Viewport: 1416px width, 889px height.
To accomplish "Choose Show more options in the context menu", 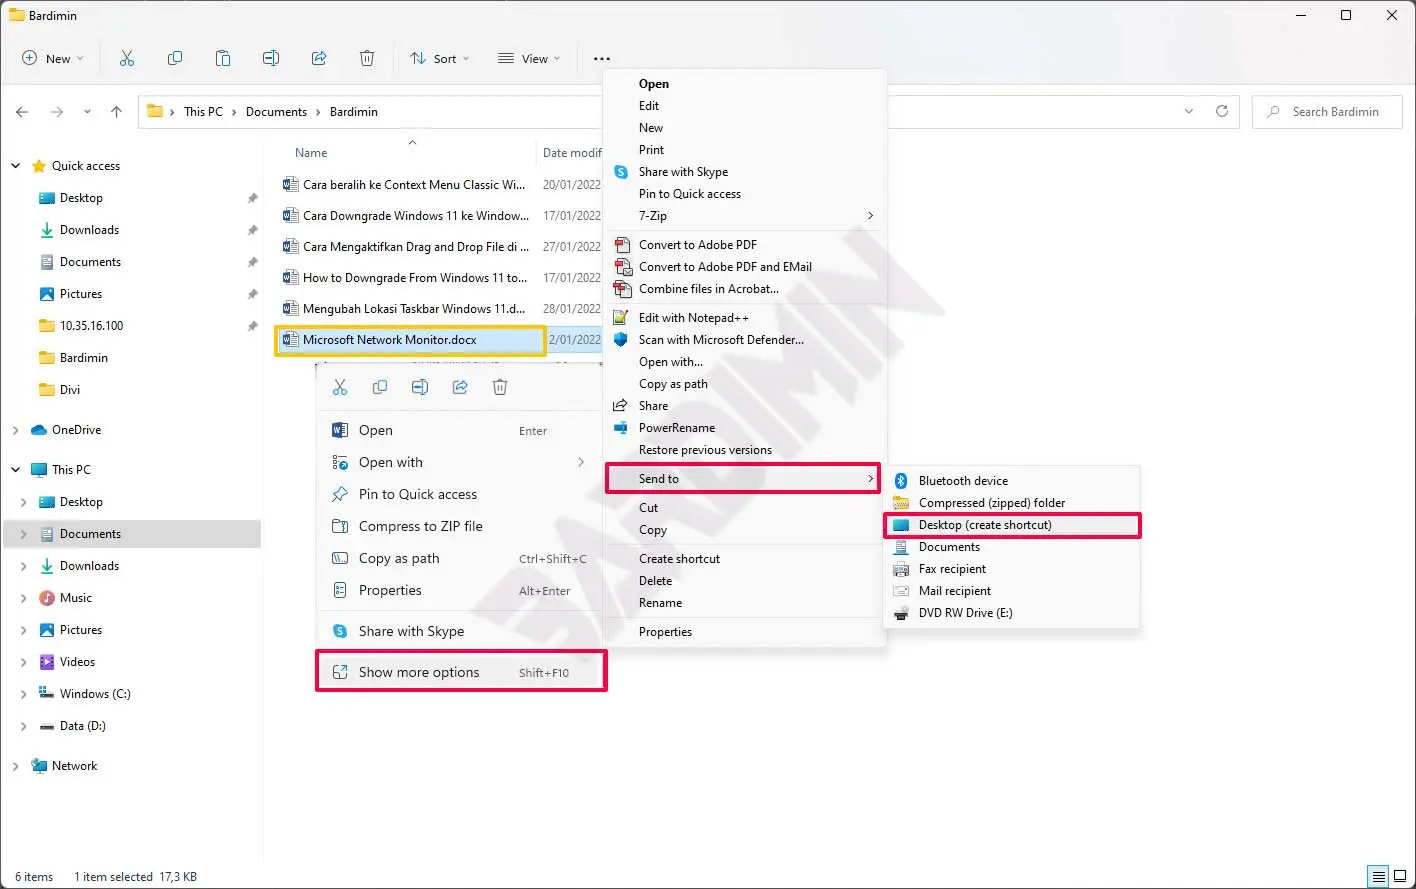I will click(x=419, y=672).
